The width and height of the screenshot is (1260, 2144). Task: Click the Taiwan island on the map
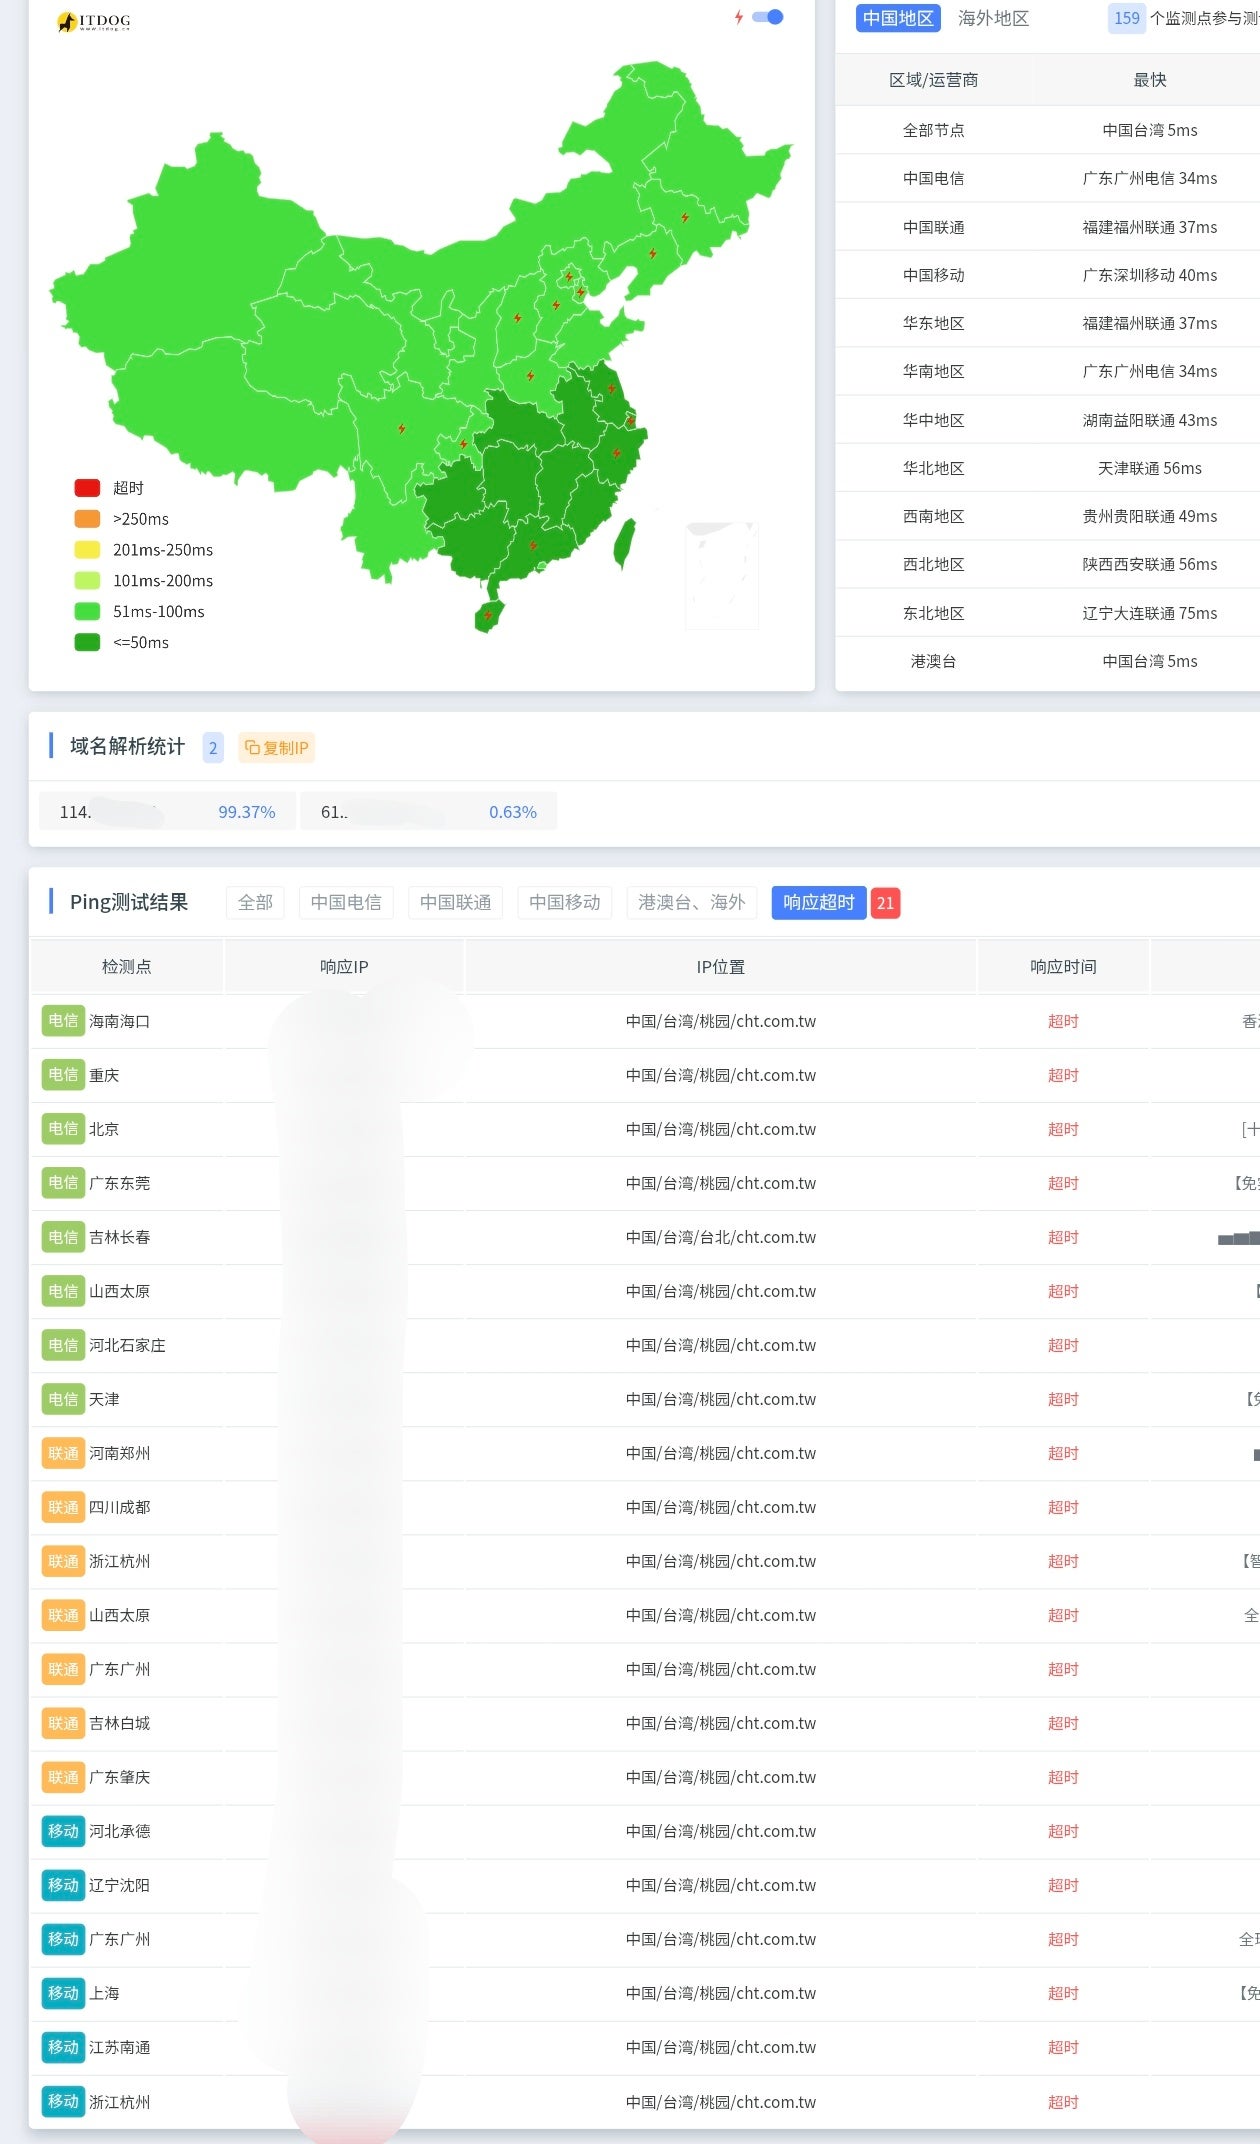pyautogui.click(x=624, y=544)
